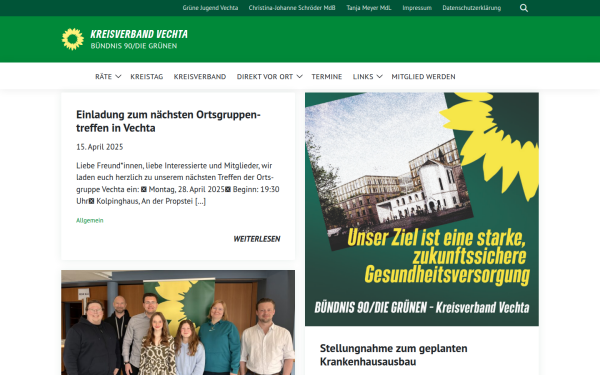Open the Impressum page
The image size is (600, 375).
(x=417, y=8)
